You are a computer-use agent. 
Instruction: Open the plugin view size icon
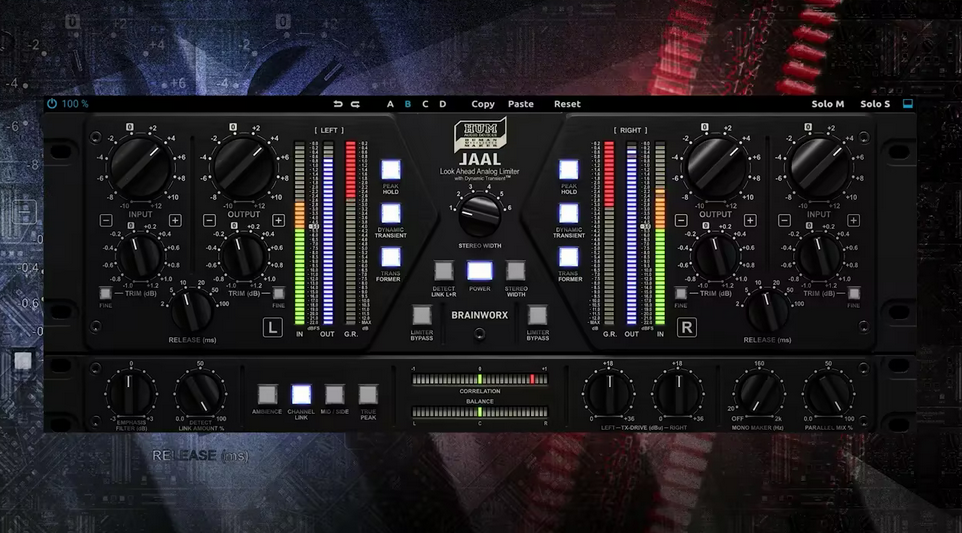click(x=907, y=104)
